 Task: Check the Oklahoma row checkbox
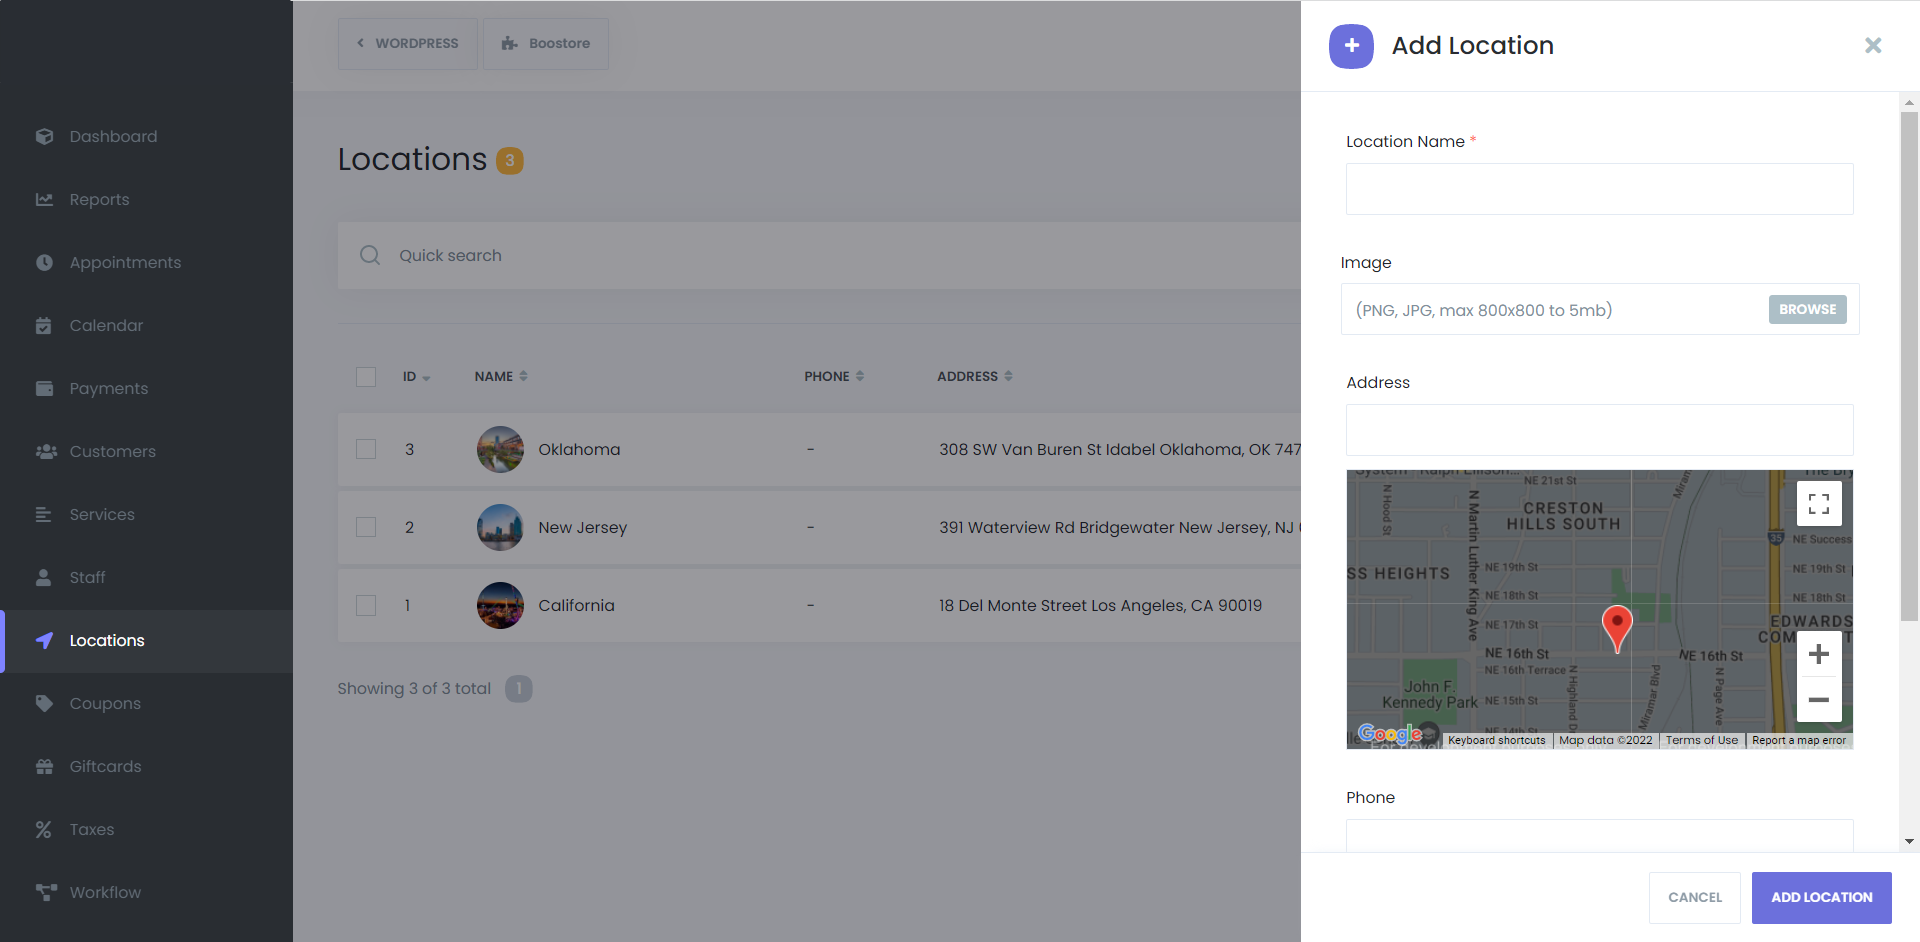366,450
